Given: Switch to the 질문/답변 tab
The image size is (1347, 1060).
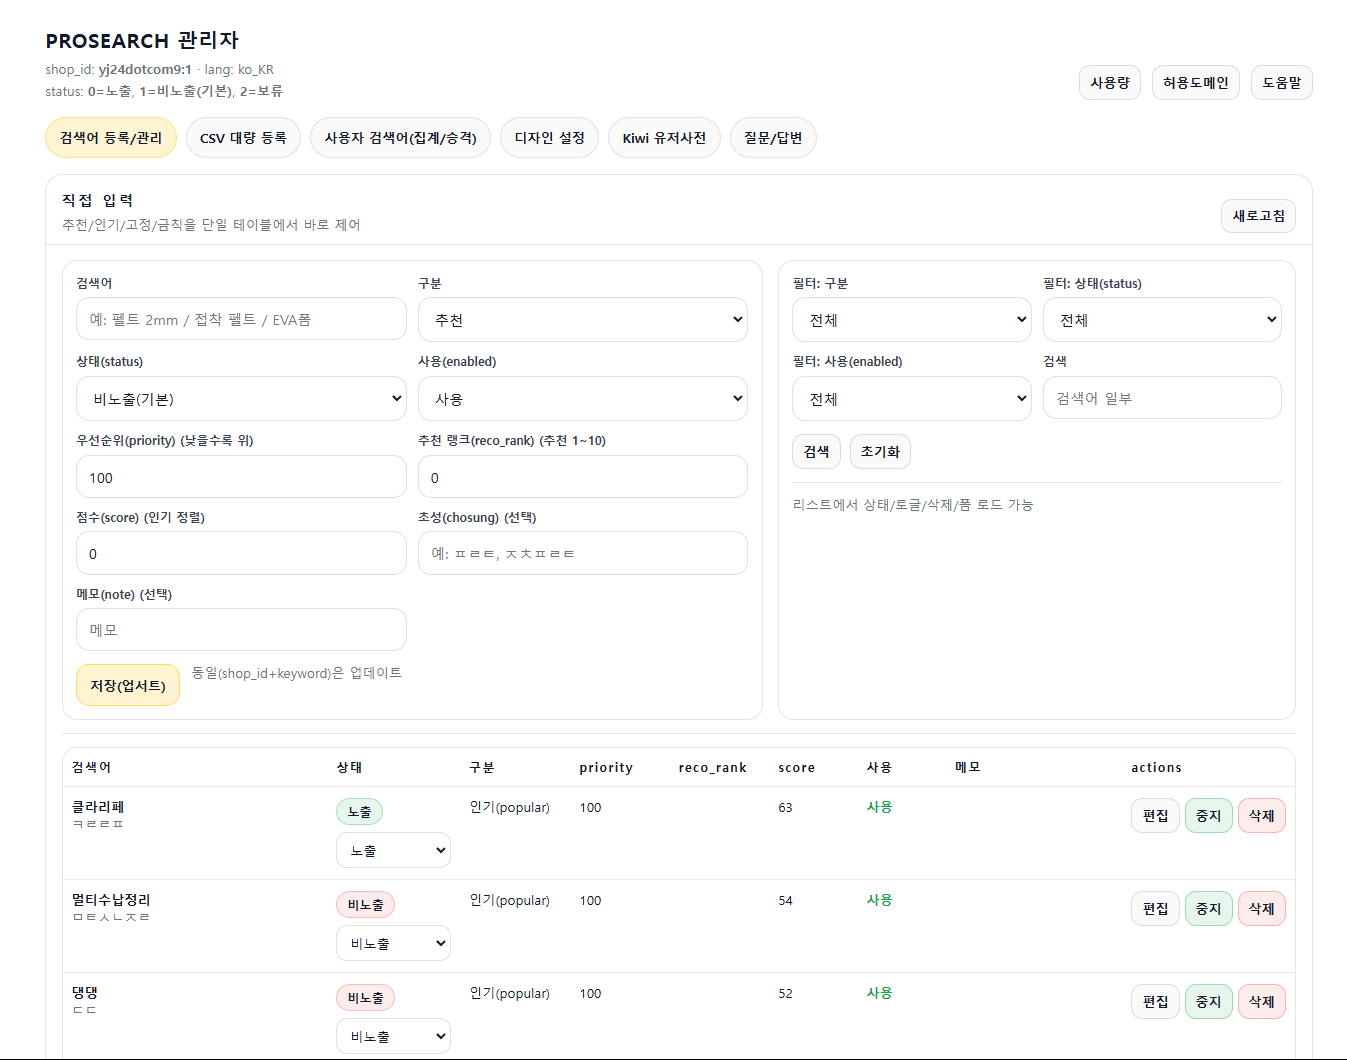Looking at the screenshot, I should pyautogui.click(x=773, y=137).
